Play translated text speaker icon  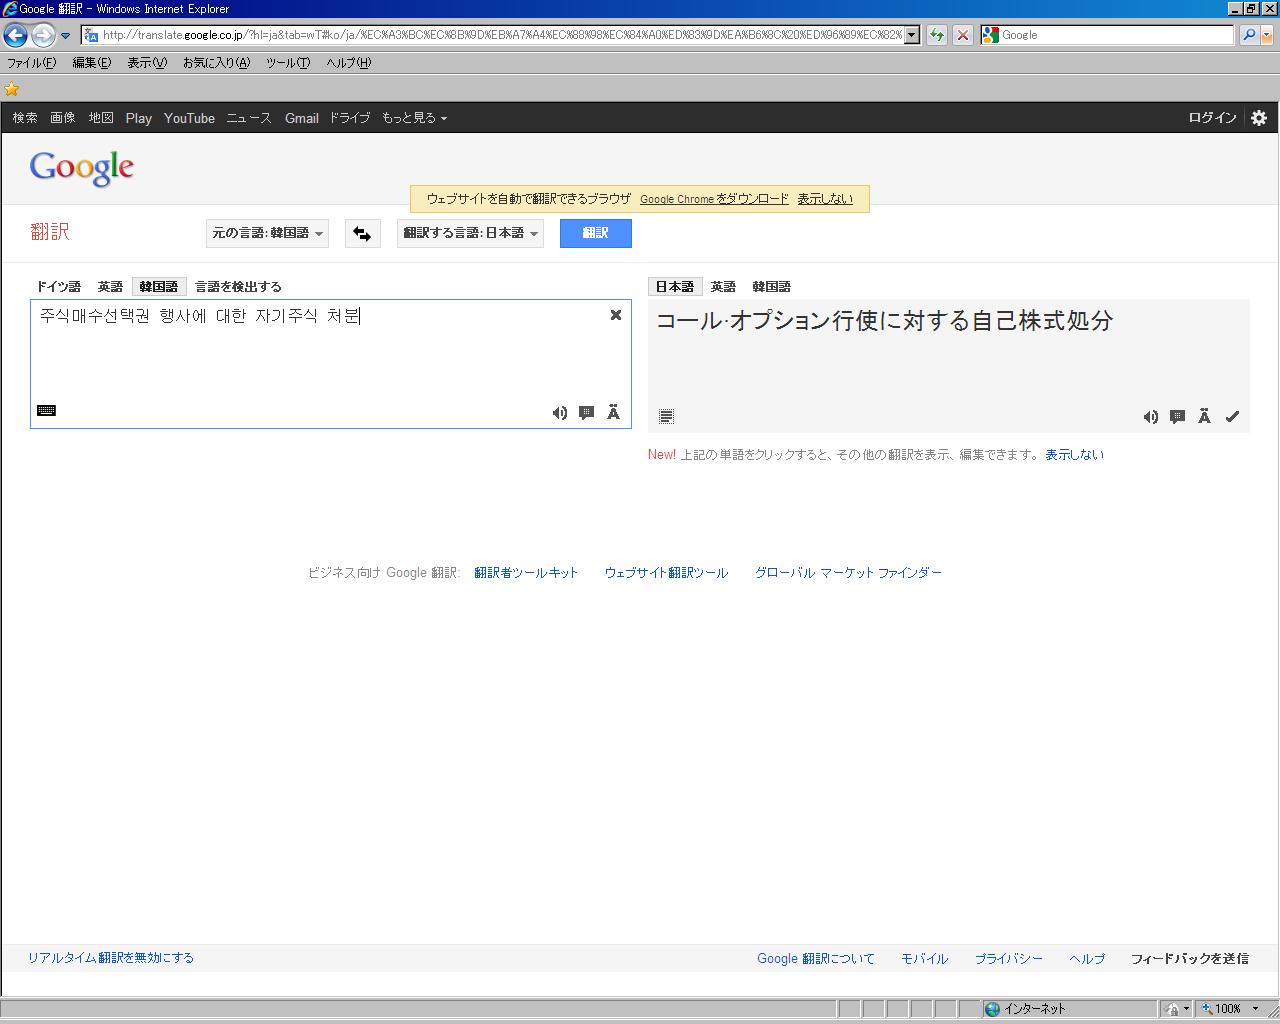pos(1151,417)
